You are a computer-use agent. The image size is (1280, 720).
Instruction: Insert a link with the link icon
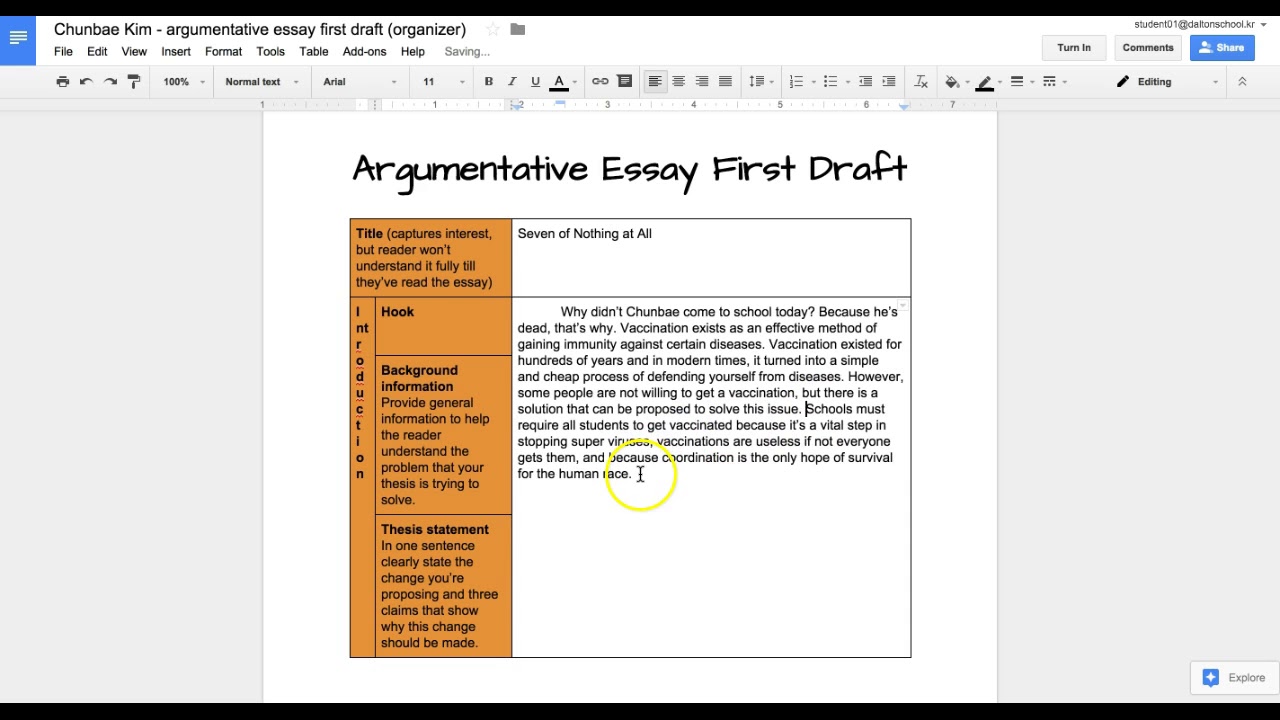coord(600,82)
